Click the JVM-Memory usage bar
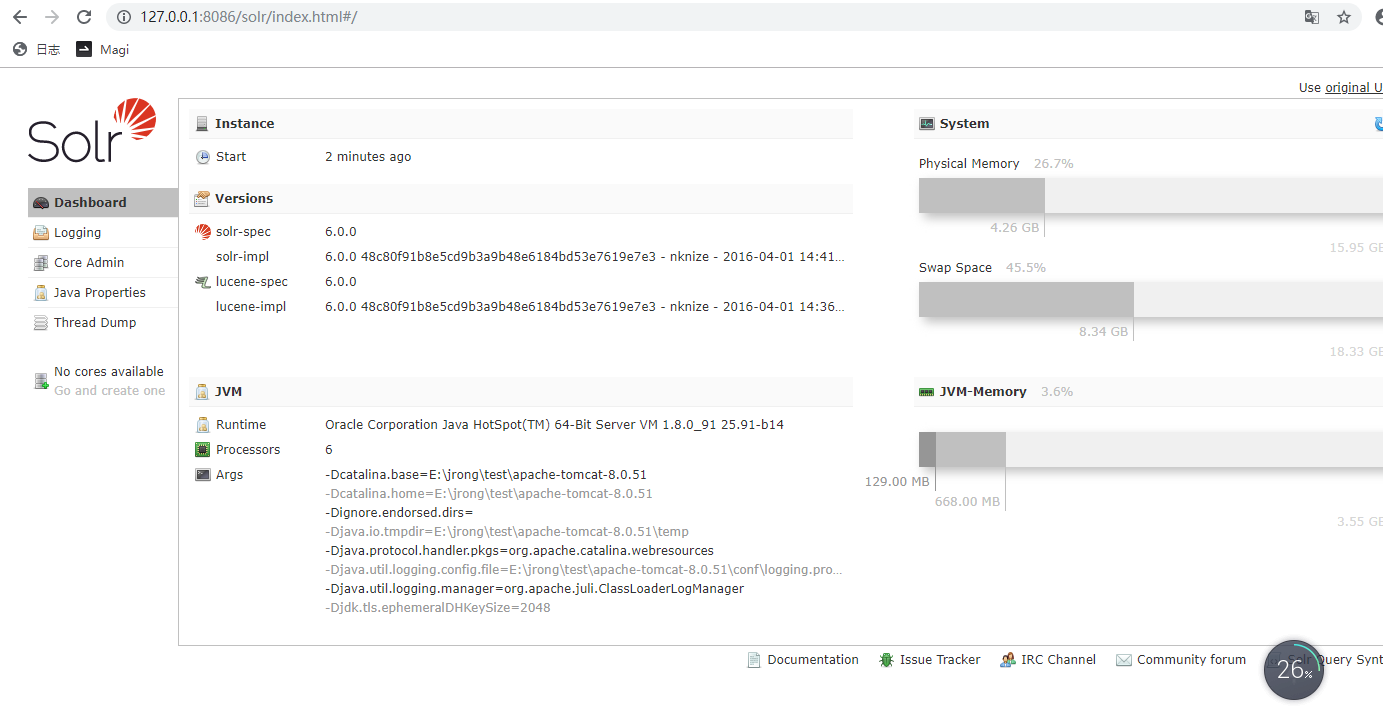The width and height of the screenshot is (1383, 708). point(1151,449)
